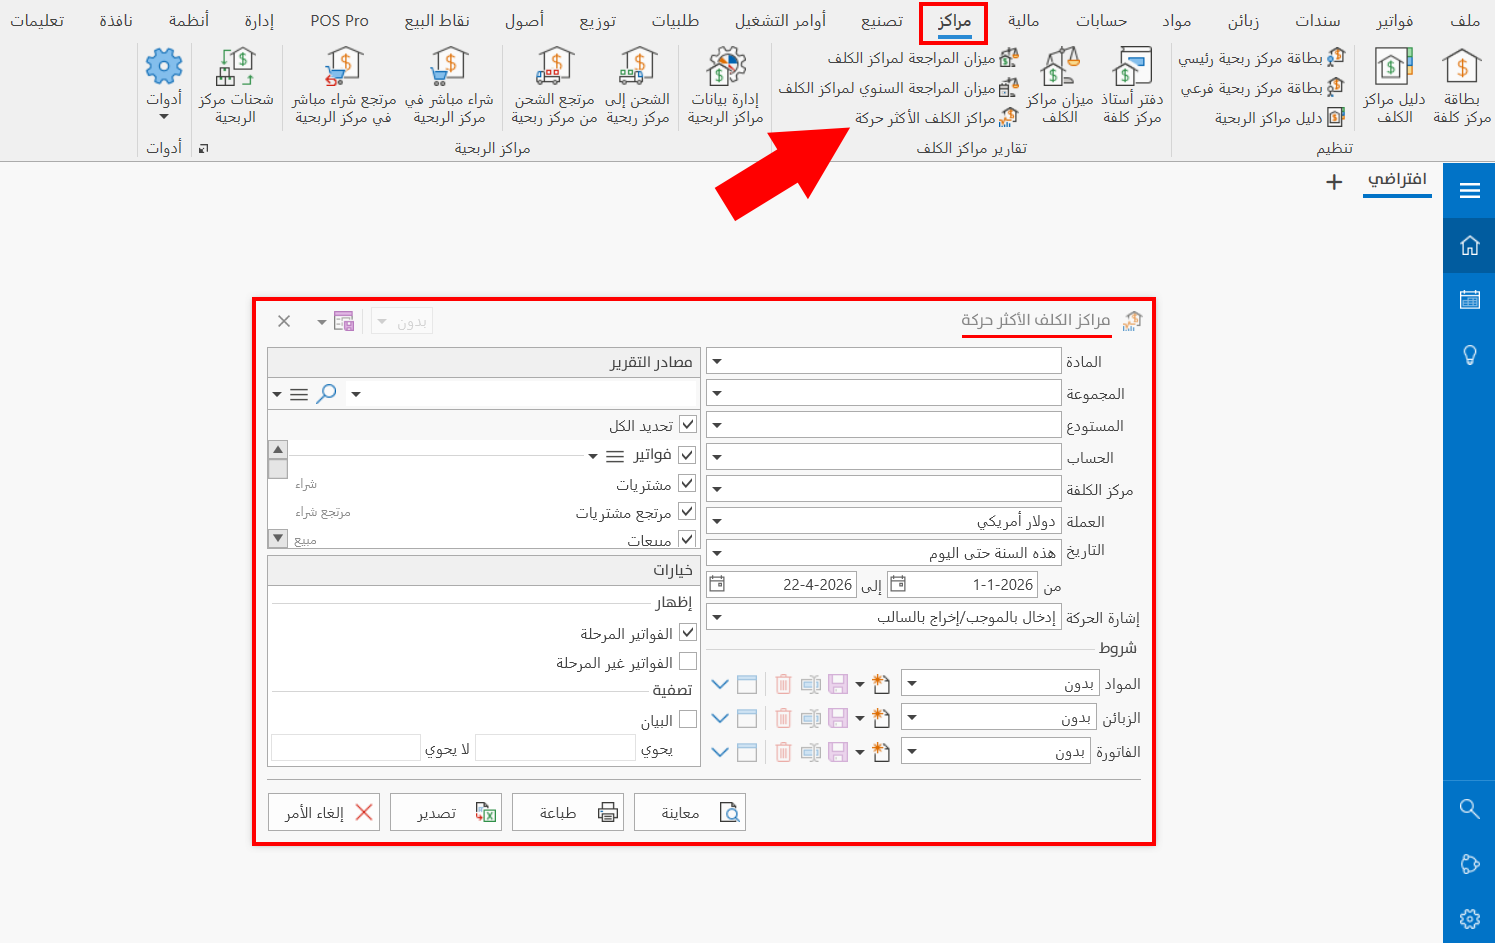Open calendar picker for to-date 22-4-2026
The image size is (1495, 943).
pos(716,584)
